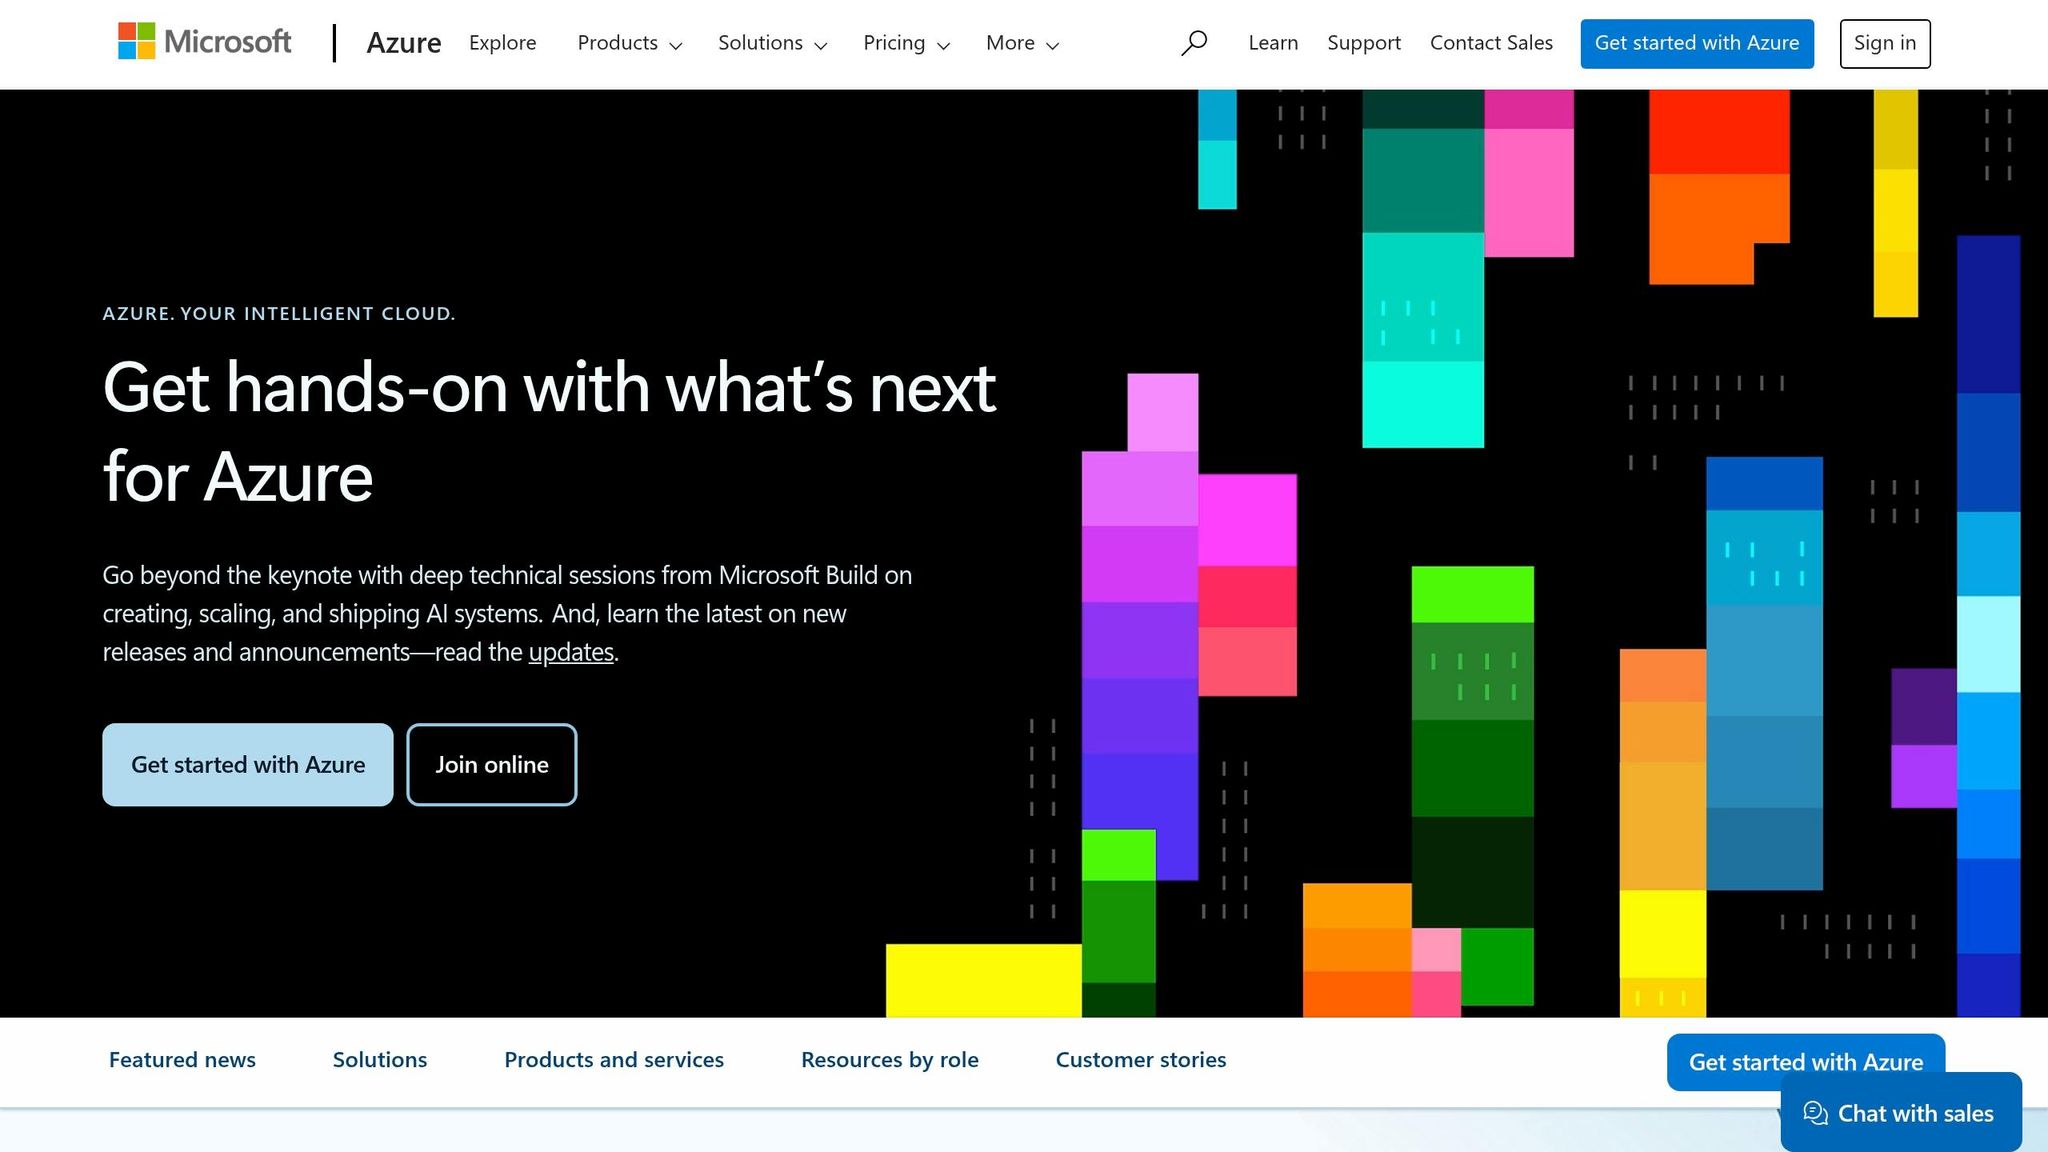The width and height of the screenshot is (2048, 1152).
Task: Jump to the Featured news section
Action: (182, 1060)
